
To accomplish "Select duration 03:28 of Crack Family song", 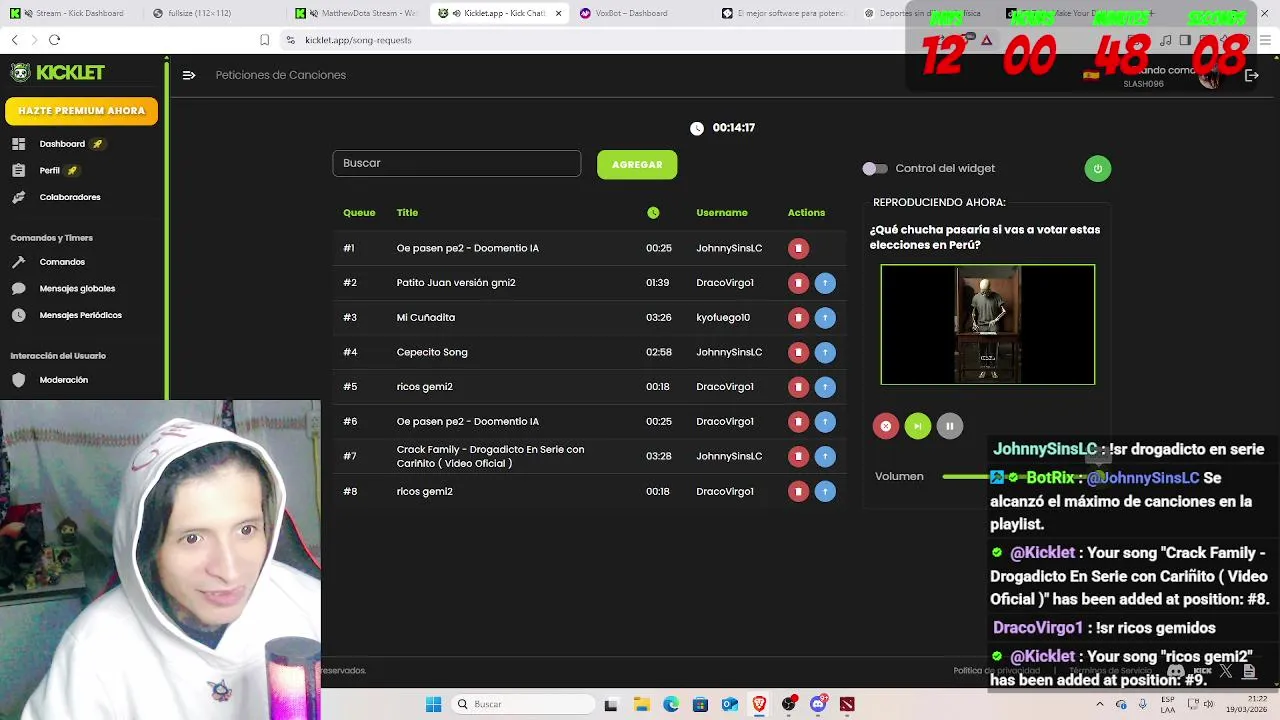I will [658, 456].
